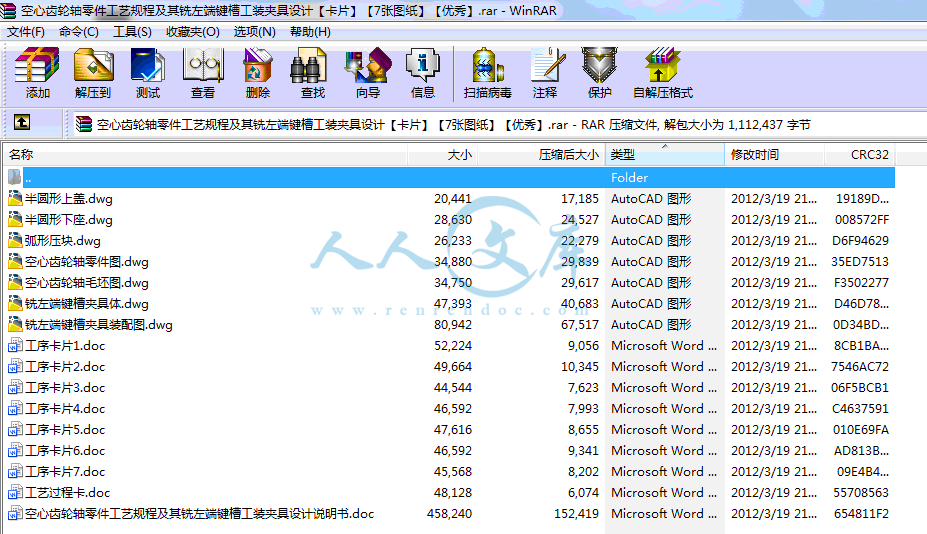Viewport: 927px width, 534px height.
Task: Click the Word icon of 工序卡片4.doc
Action: click(x=15, y=408)
